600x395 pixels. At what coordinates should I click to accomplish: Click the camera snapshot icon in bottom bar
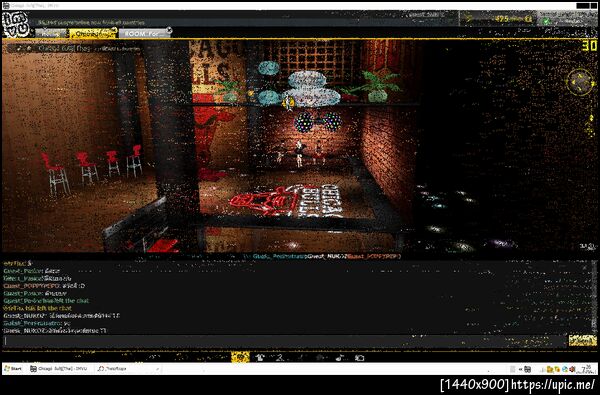point(359,357)
